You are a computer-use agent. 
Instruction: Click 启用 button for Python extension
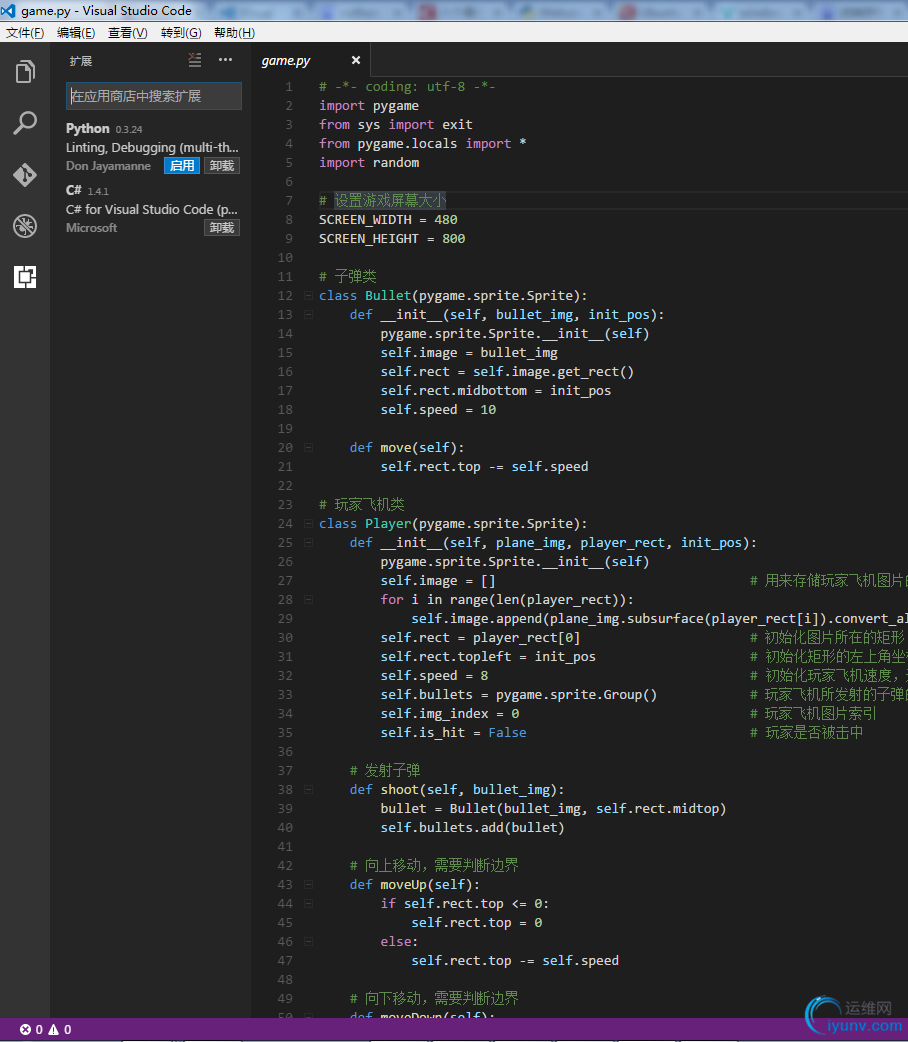(x=182, y=166)
